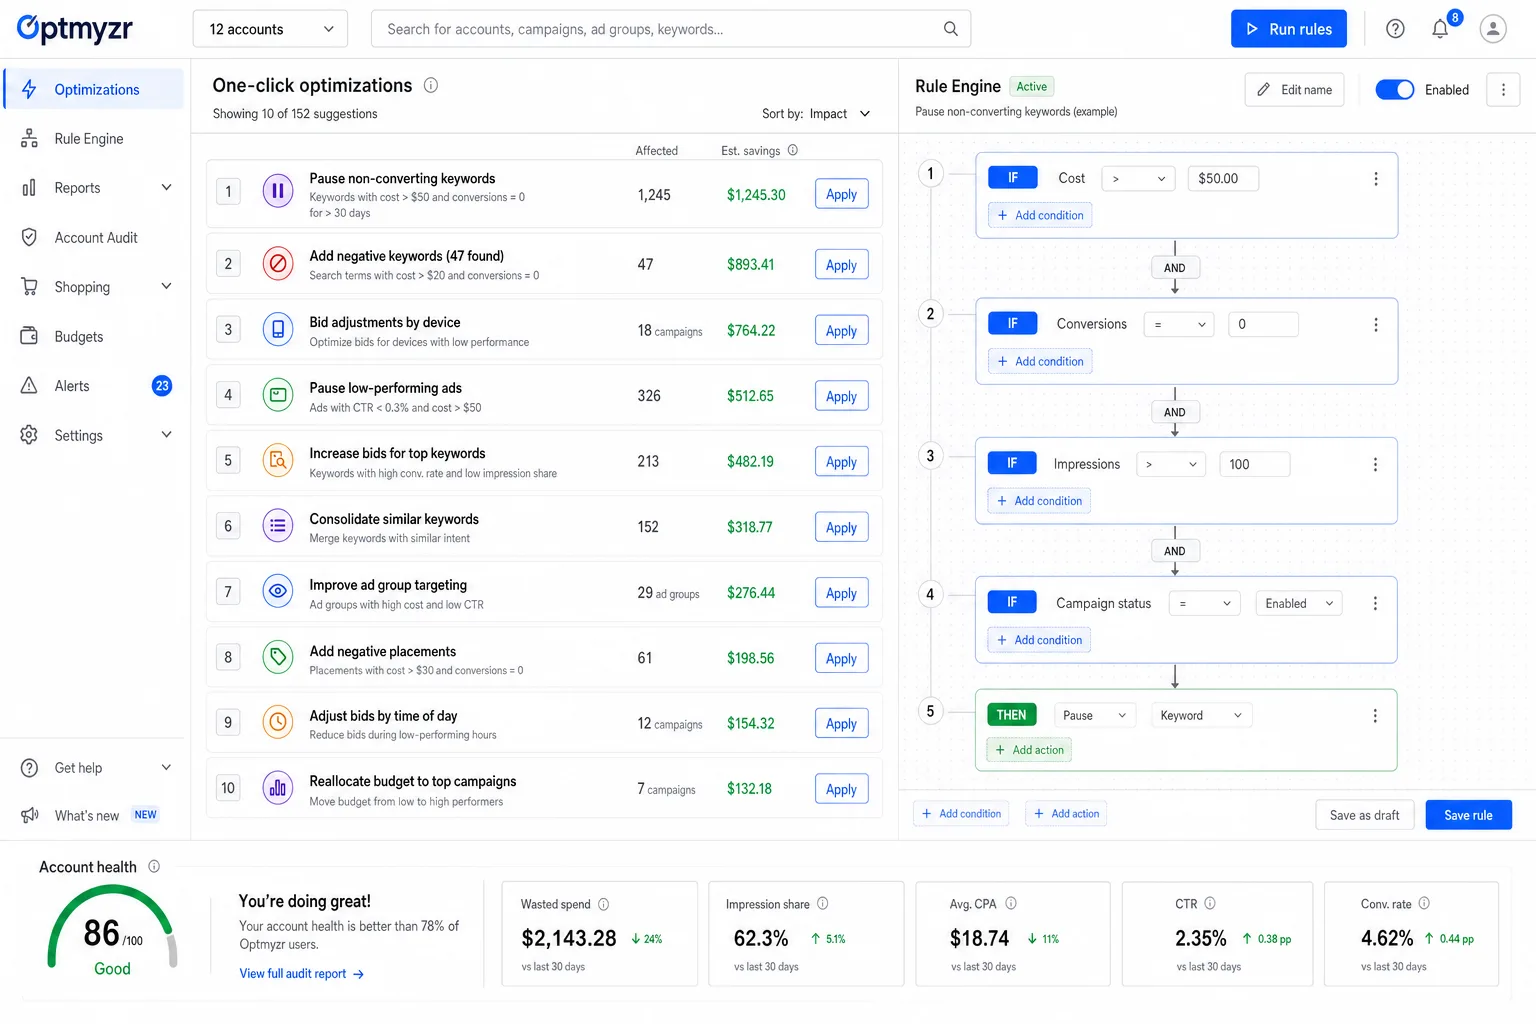Click the clock icon for Adjust bids by time

278,722
